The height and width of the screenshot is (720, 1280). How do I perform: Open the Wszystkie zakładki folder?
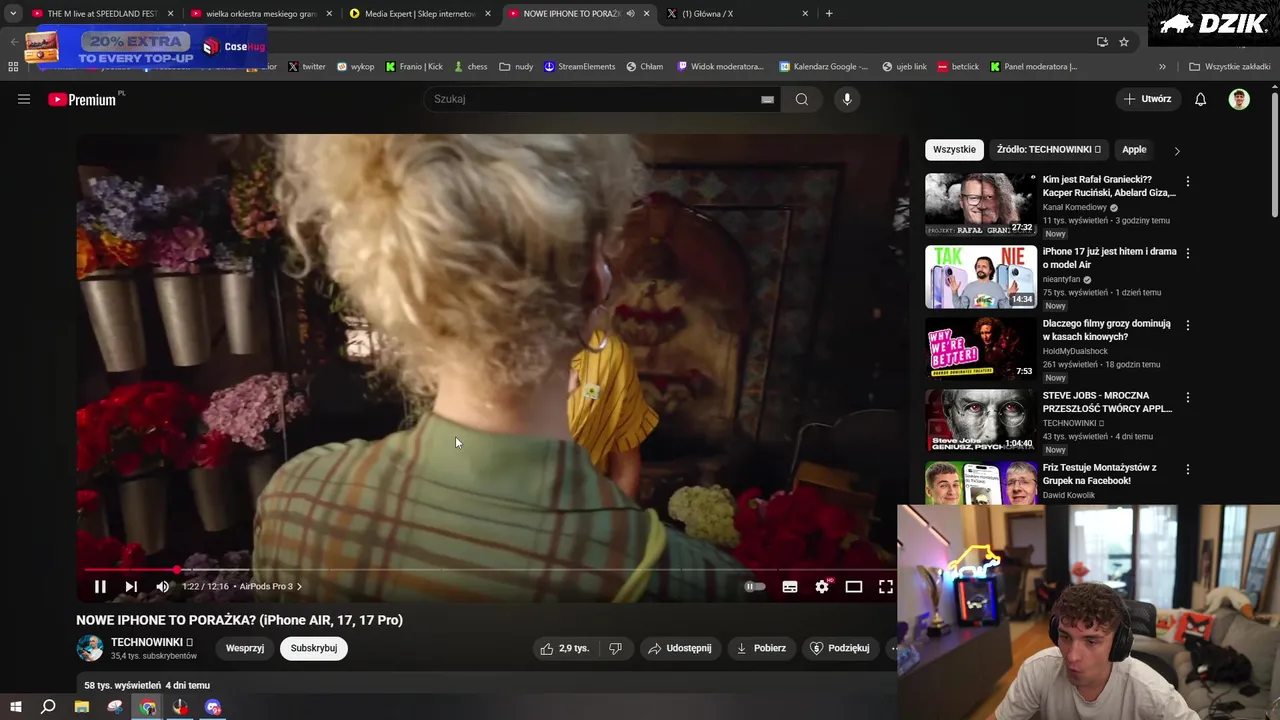click(1230, 67)
